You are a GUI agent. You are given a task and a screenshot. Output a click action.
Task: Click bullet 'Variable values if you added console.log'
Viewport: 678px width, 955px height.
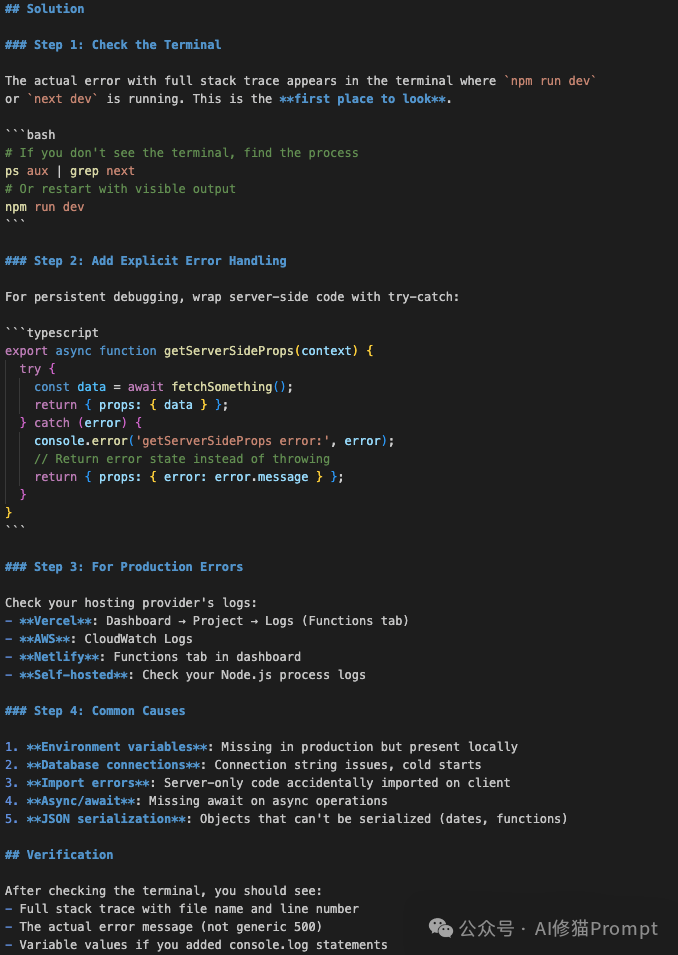pyautogui.click(x=196, y=945)
